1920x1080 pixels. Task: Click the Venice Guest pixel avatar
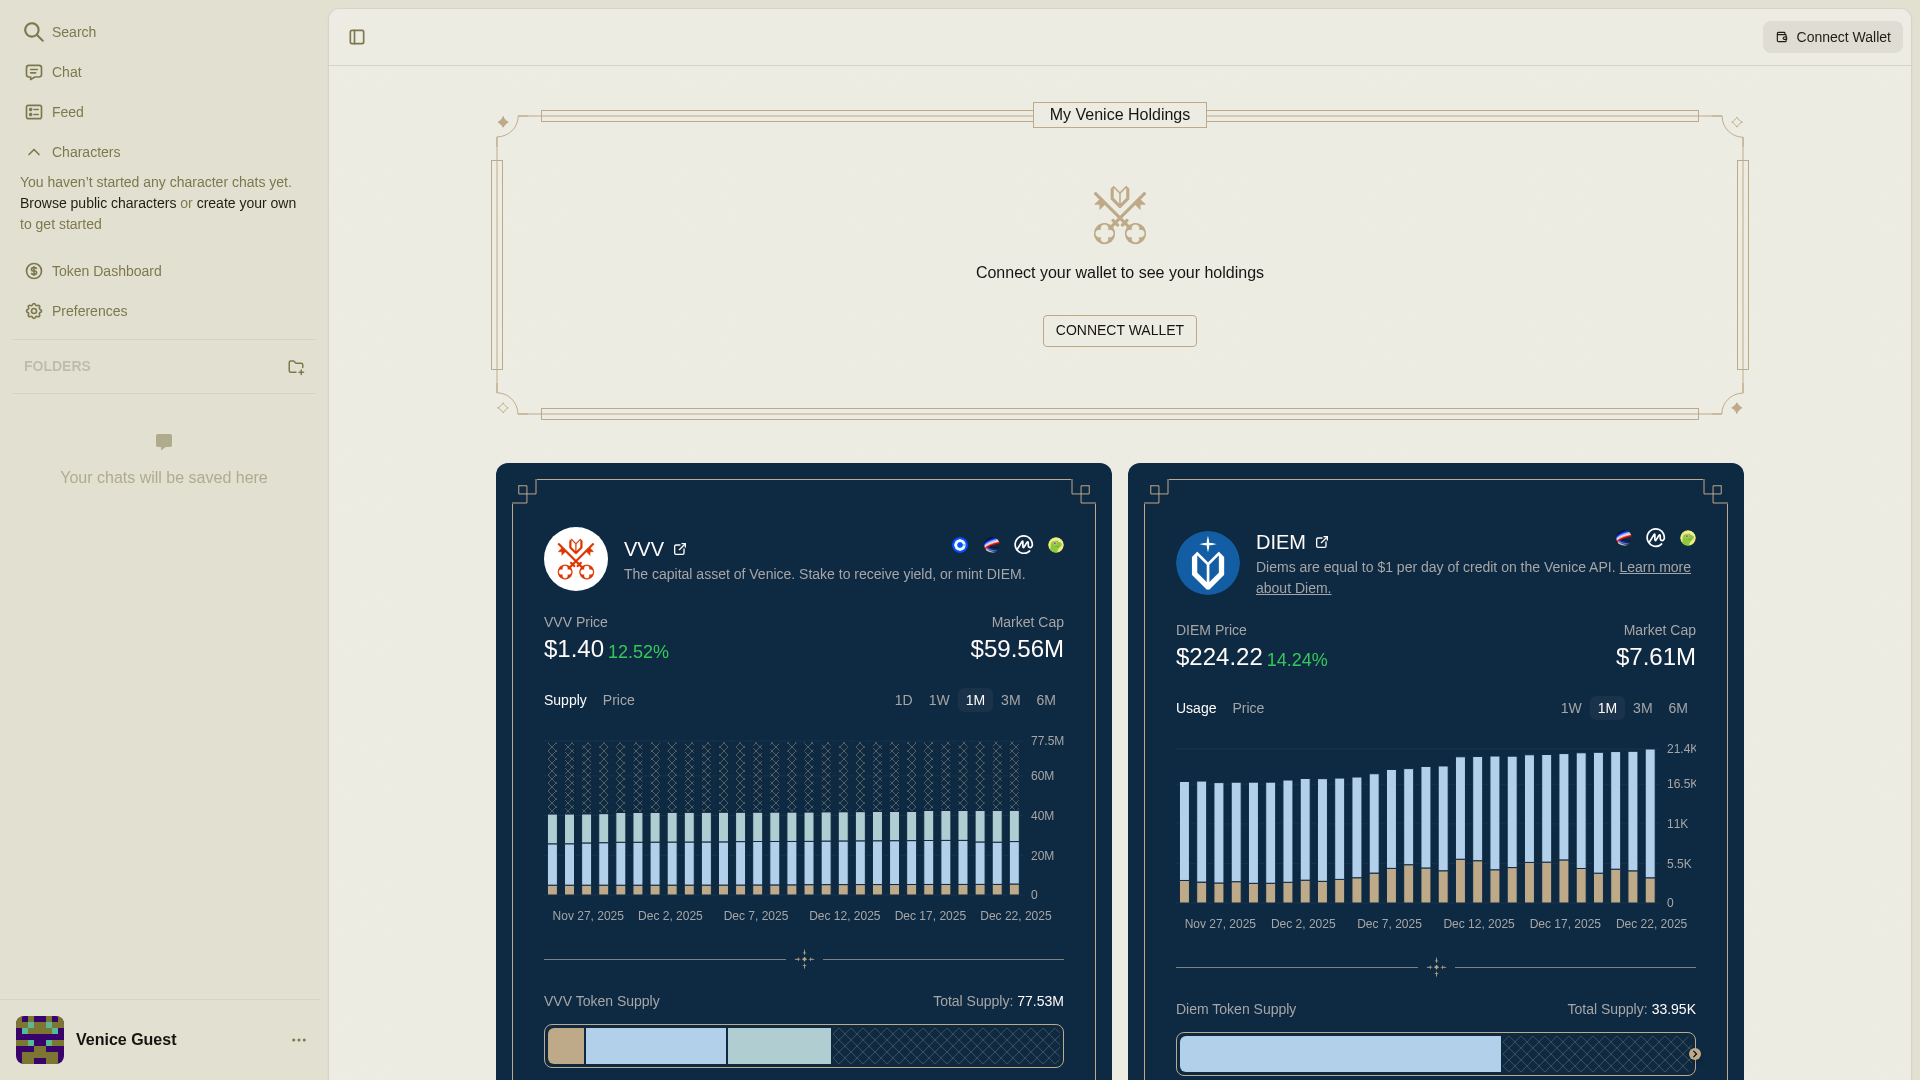(40, 1040)
